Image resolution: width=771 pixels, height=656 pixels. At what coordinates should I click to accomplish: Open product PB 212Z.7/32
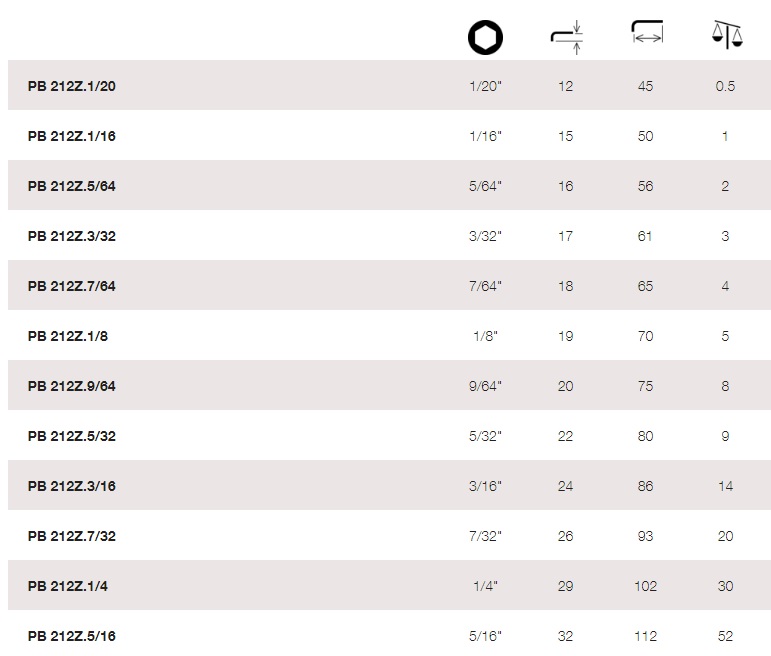click(72, 536)
